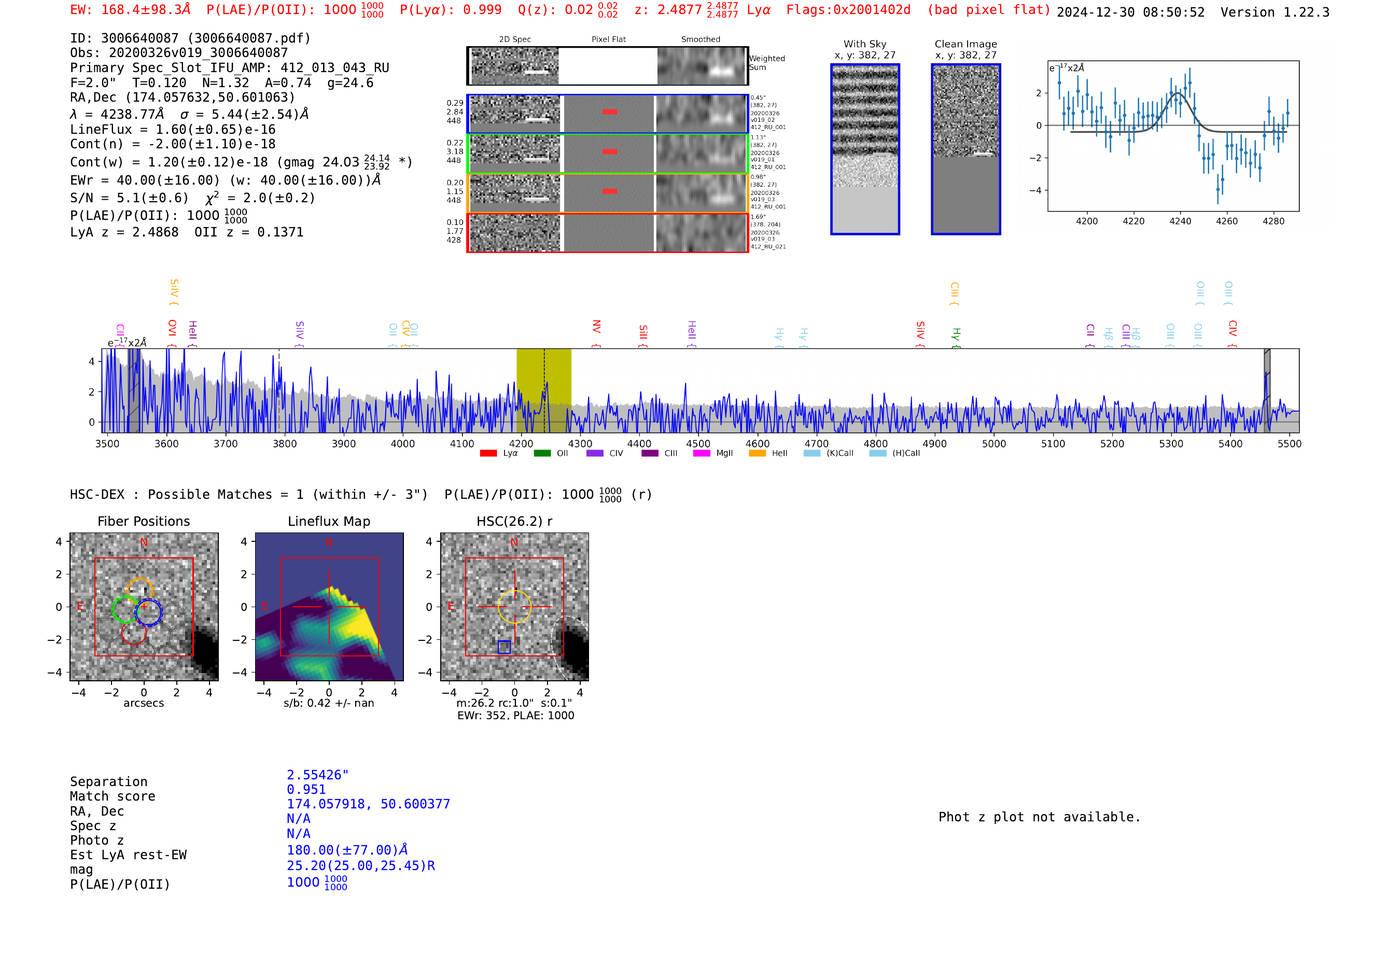Image resolution: width=1400 pixels, height=953 pixels.
Task: Click the S/N = 5.1(±0.6) line
Action: 192,198
